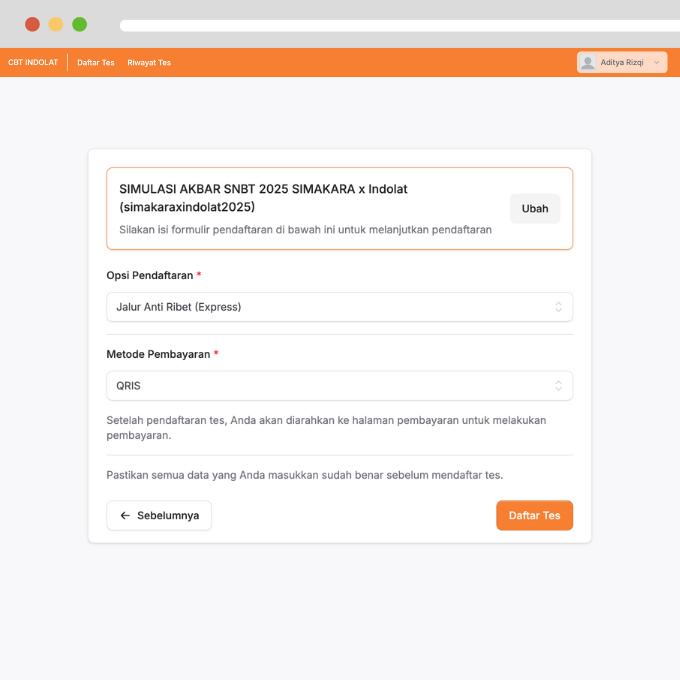Click the green maximize window button

pyautogui.click(x=80, y=24)
